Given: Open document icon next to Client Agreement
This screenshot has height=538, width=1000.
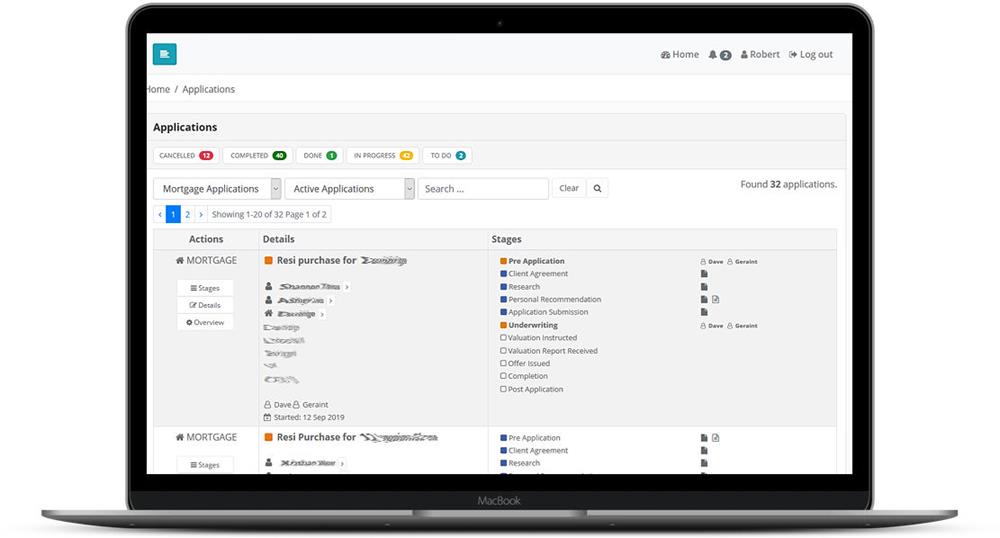Looking at the screenshot, I should point(704,274).
